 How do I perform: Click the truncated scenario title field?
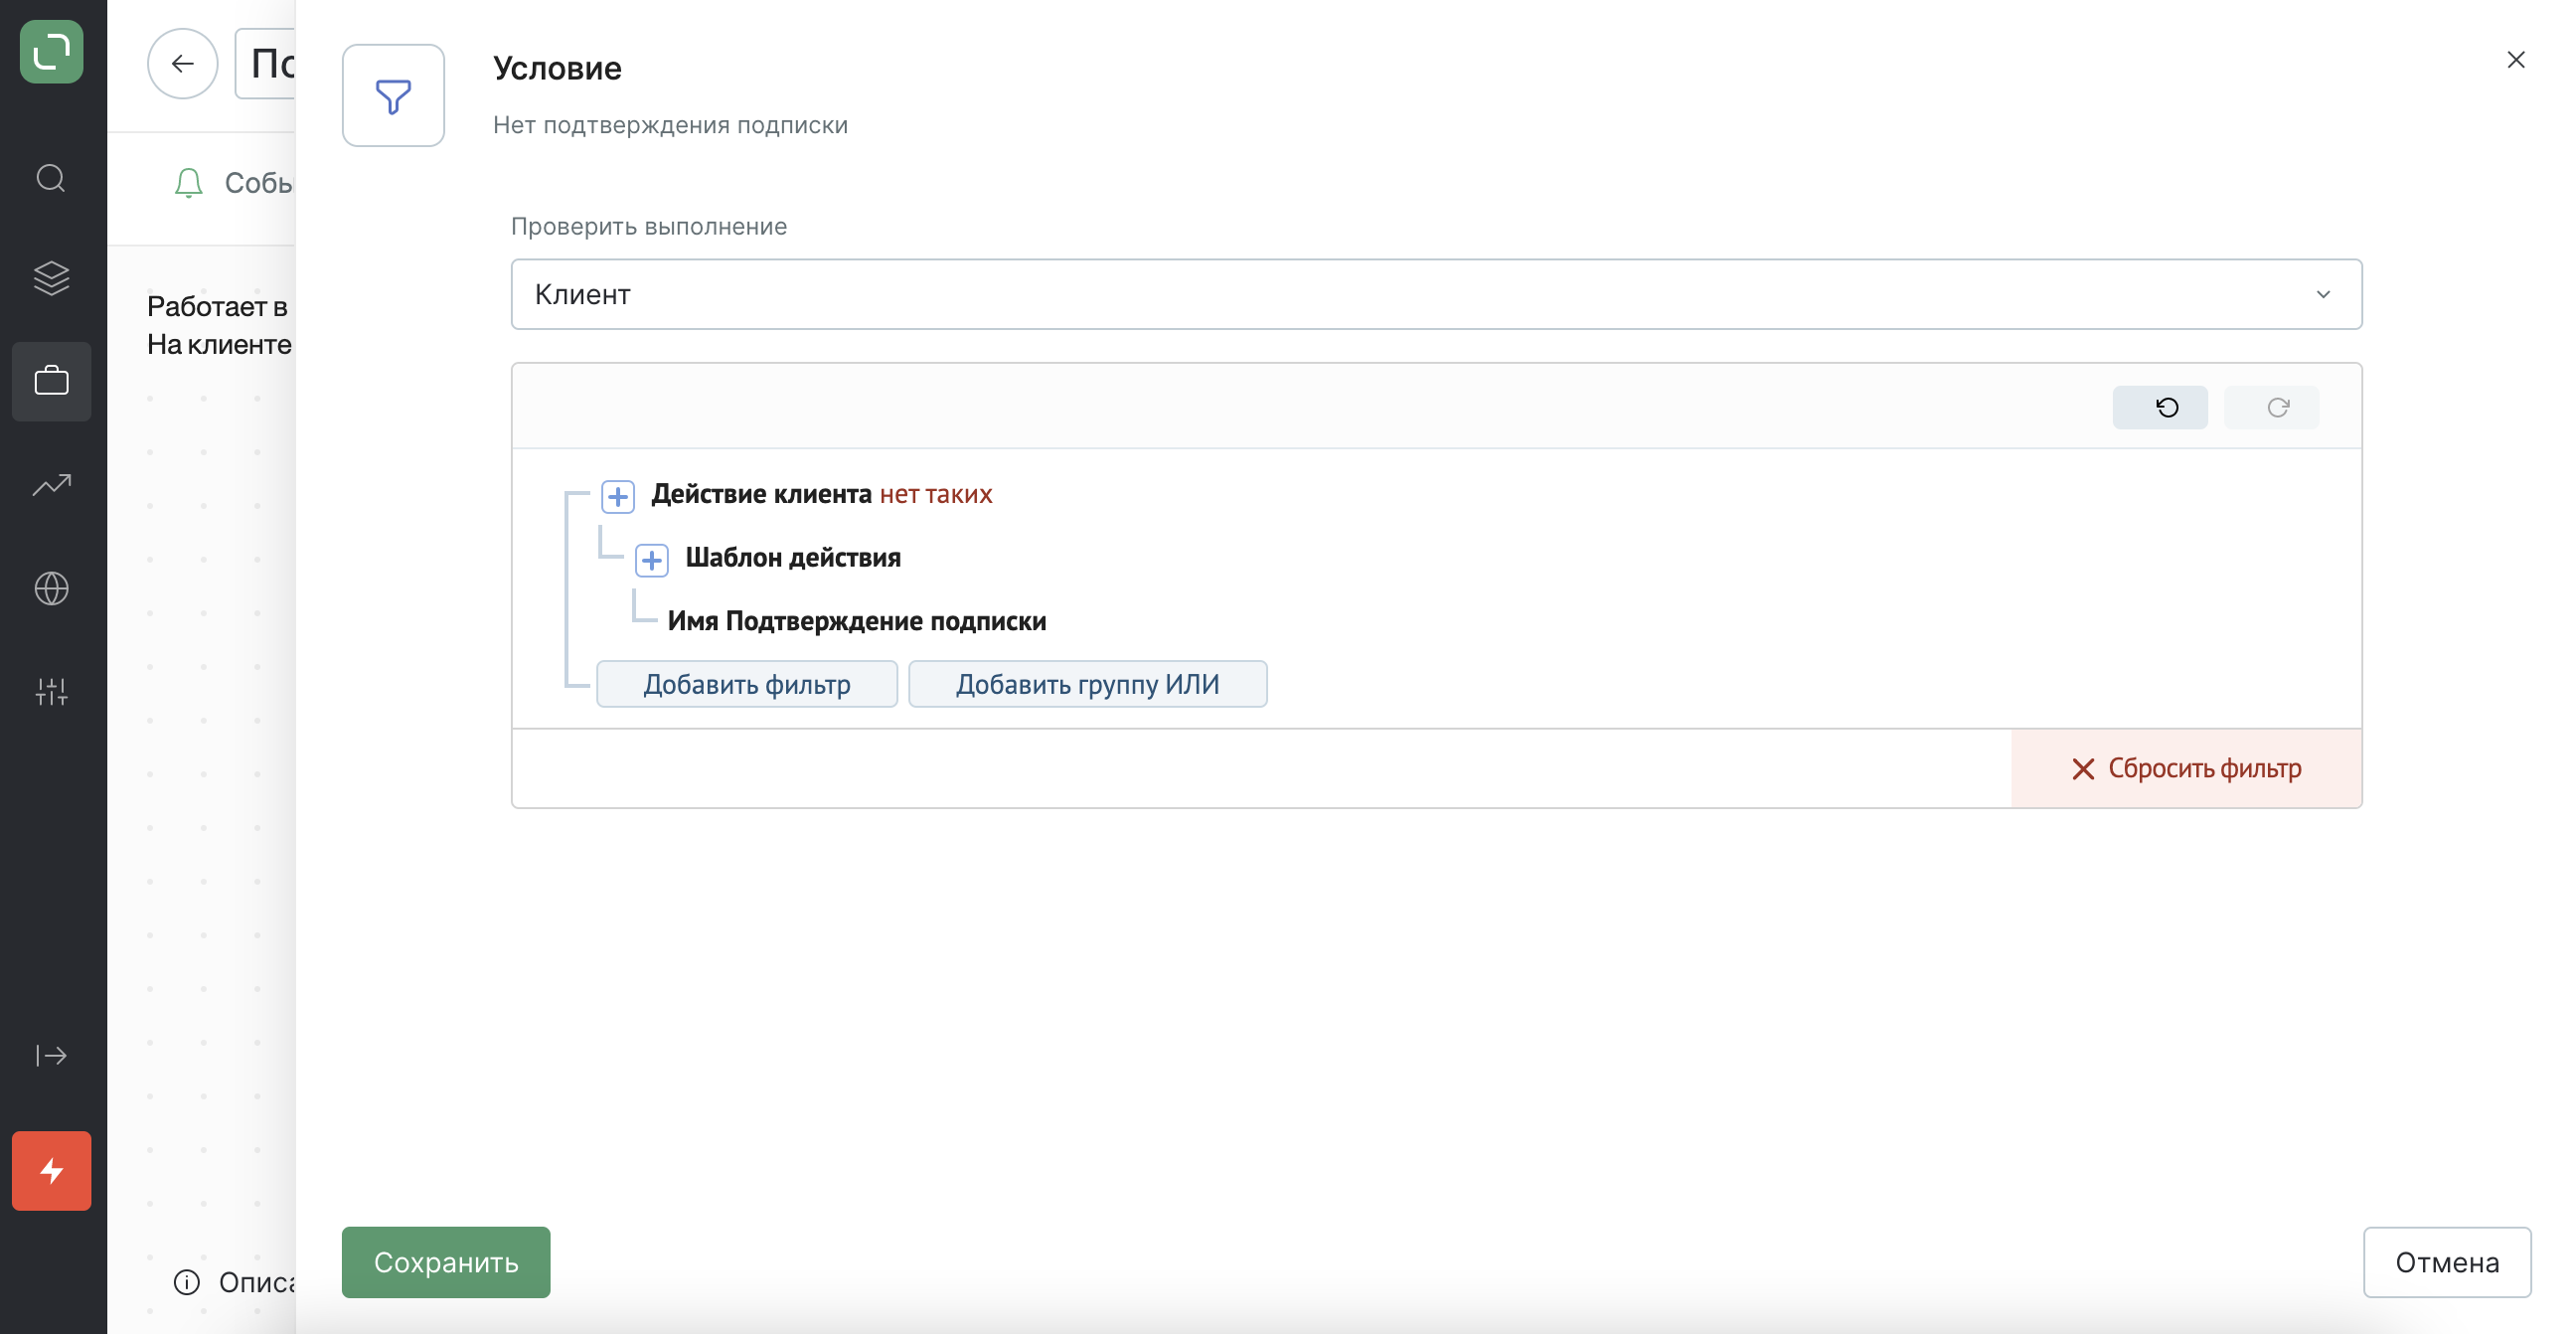[x=265, y=64]
